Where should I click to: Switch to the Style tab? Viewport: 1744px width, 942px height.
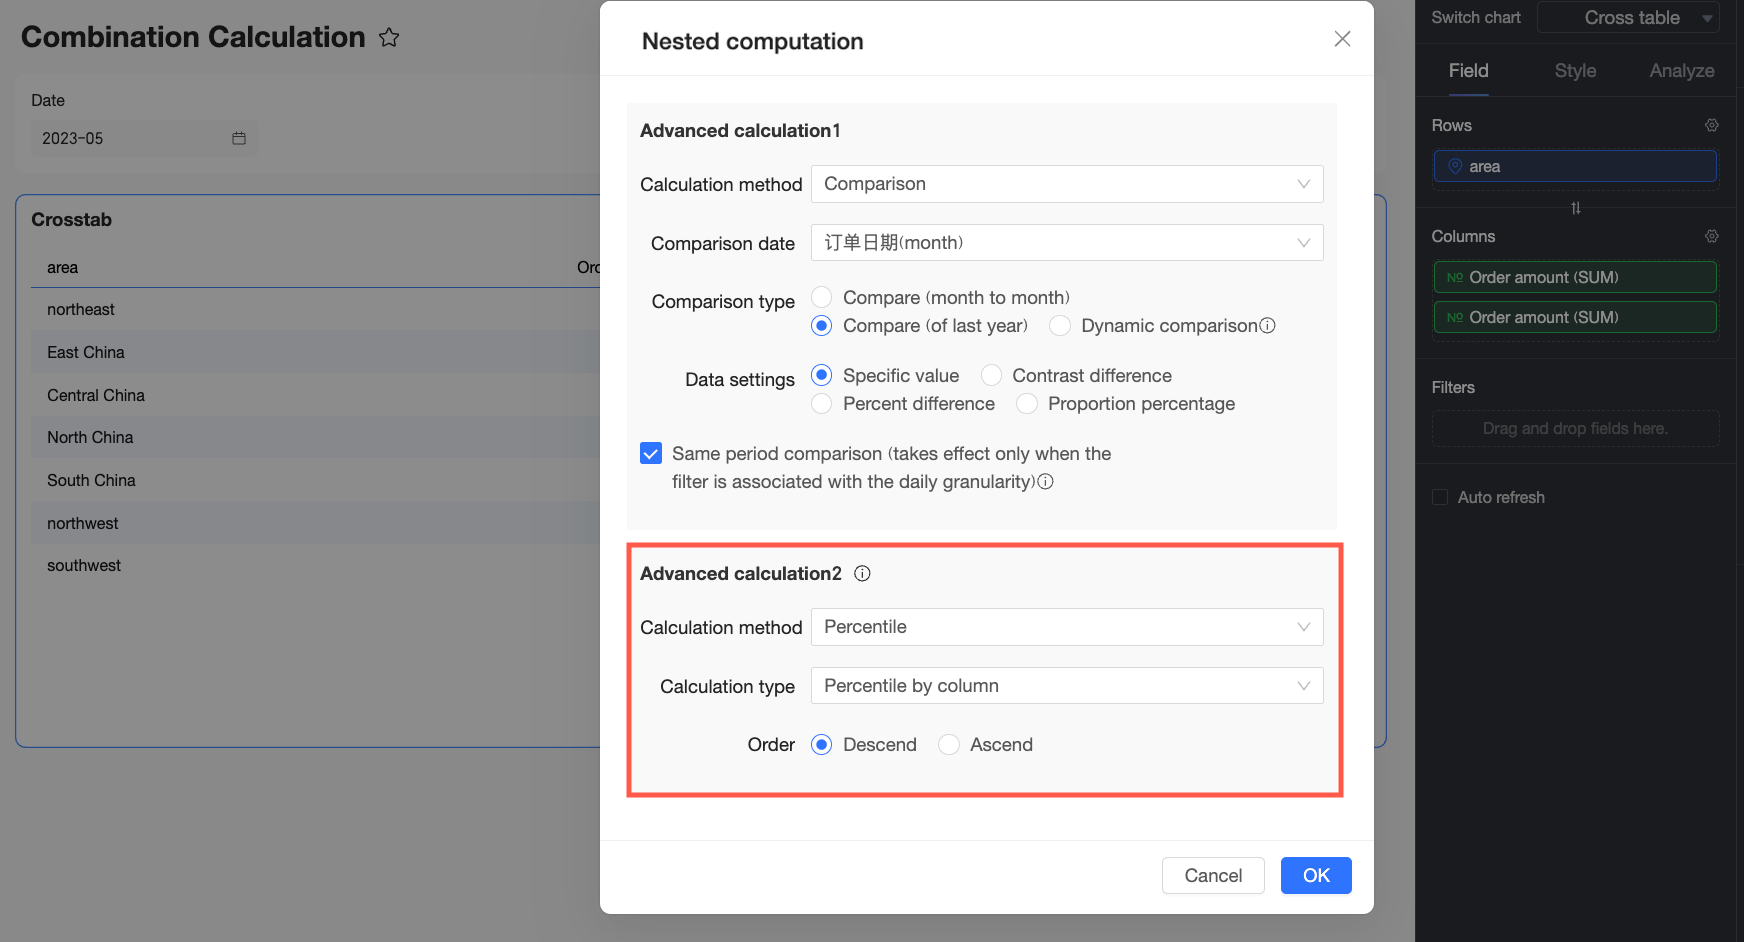coord(1575,71)
